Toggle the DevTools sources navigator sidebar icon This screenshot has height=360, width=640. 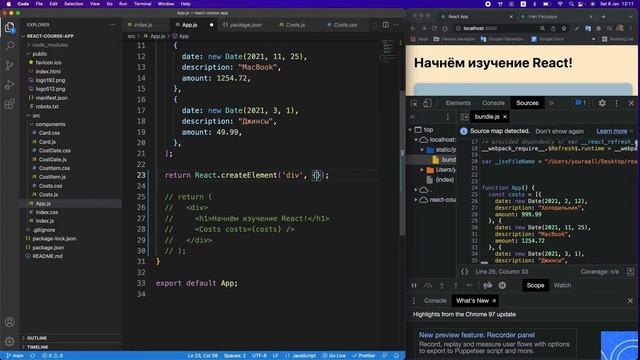(x=464, y=117)
